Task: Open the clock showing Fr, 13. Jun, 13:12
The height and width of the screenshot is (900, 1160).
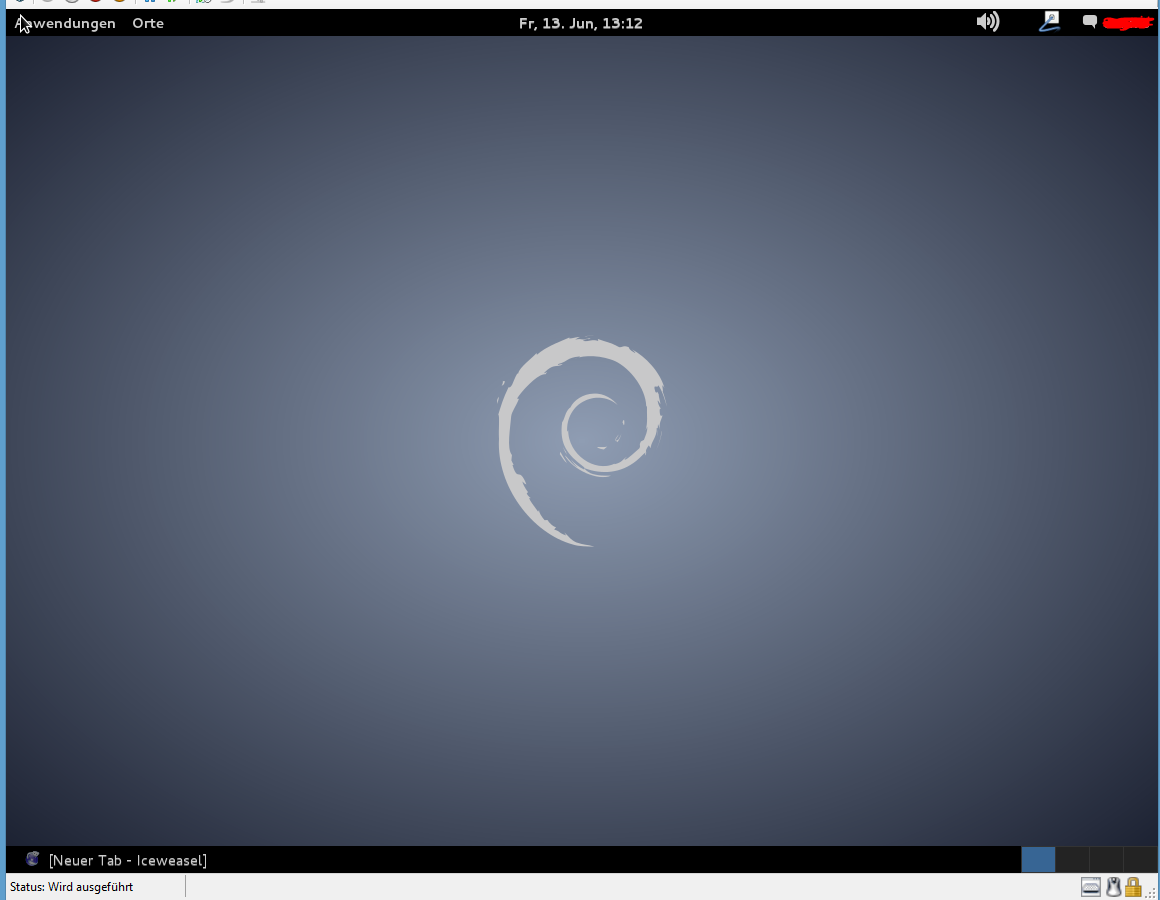Action: pos(581,23)
